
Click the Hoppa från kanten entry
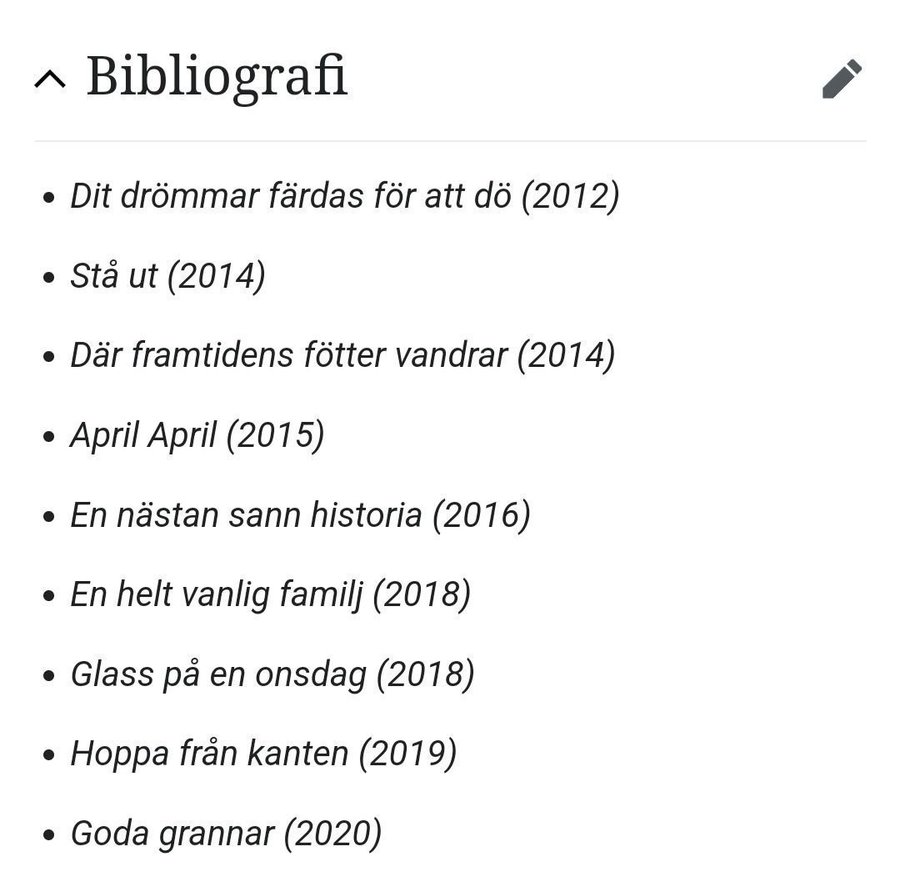[208, 754]
